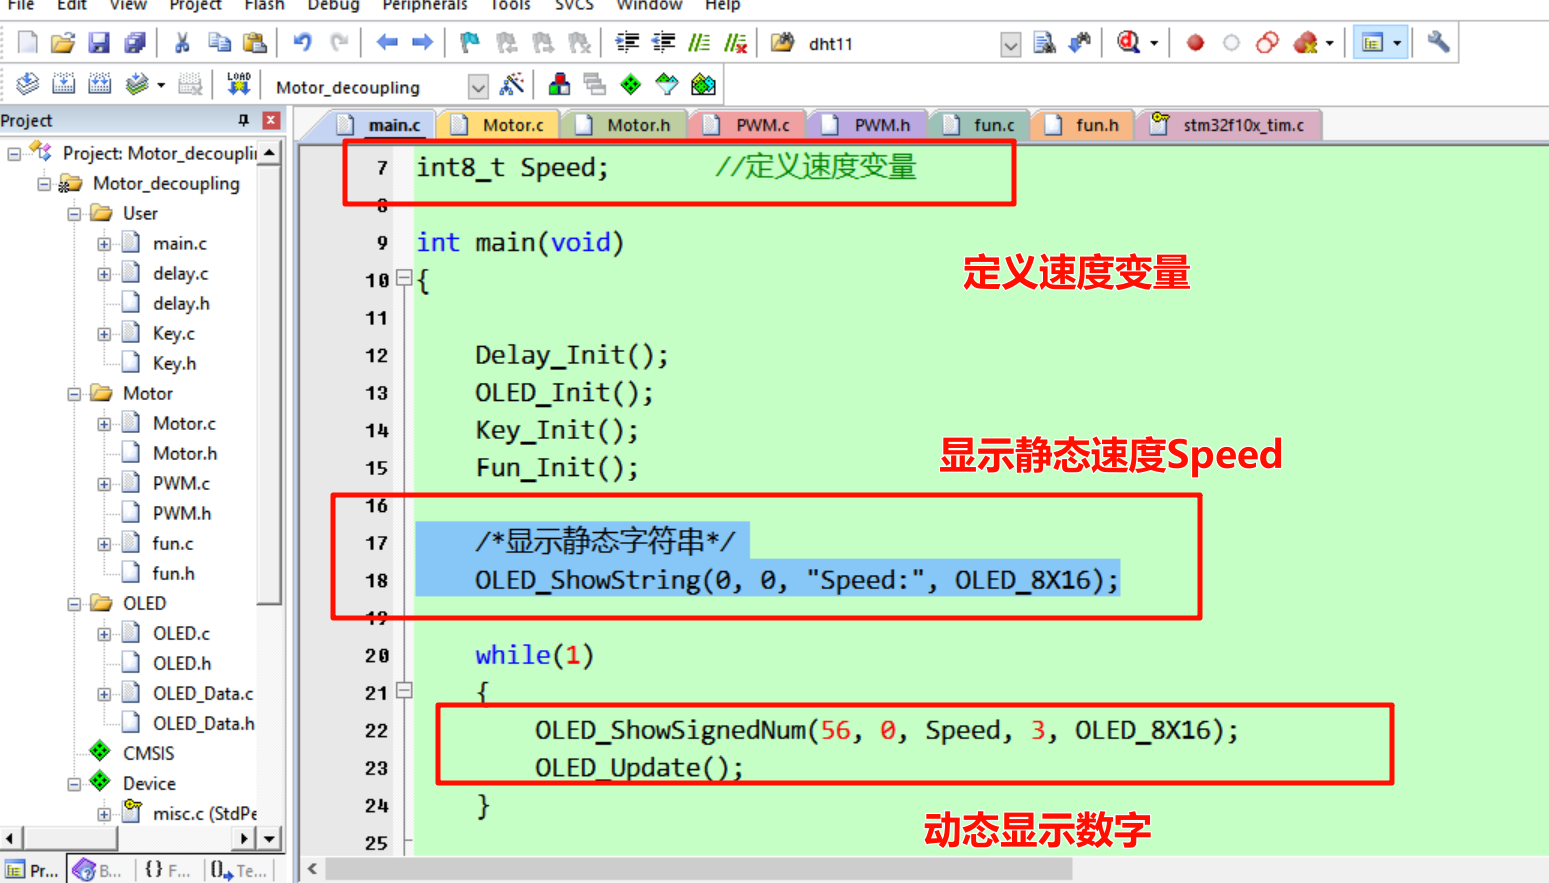Image resolution: width=1549 pixels, height=883 pixels.
Task: Switch to the PWM.h tab
Action: pos(869,125)
